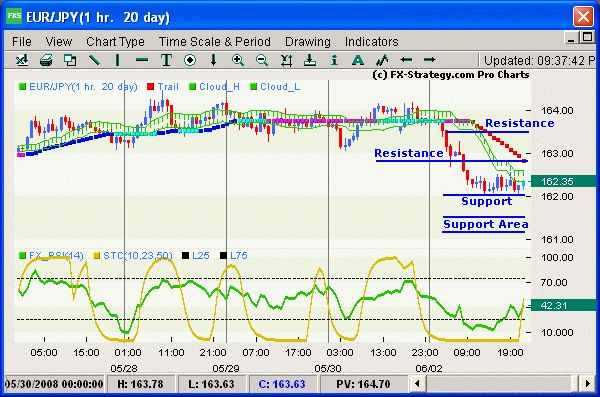600x397 pixels.
Task: Restore the inner chart window
Action: coord(587,38)
